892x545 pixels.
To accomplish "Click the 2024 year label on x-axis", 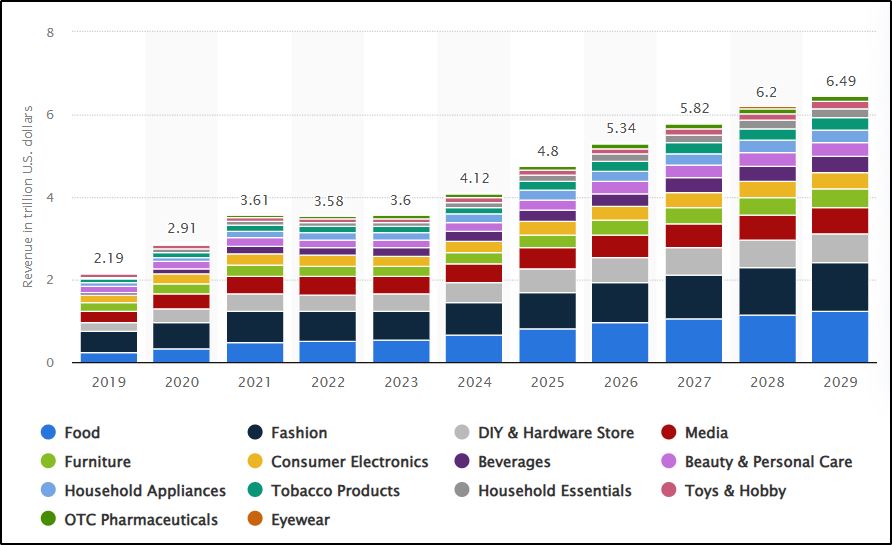I will click(474, 383).
